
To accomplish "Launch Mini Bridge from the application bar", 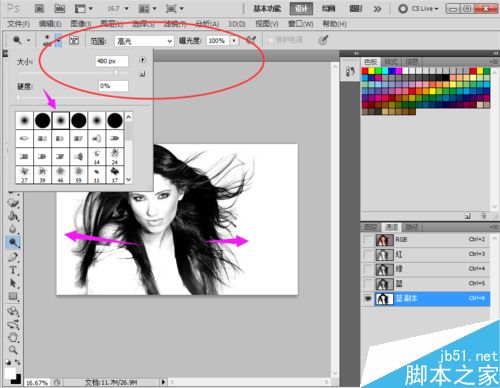I will [59, 8].
